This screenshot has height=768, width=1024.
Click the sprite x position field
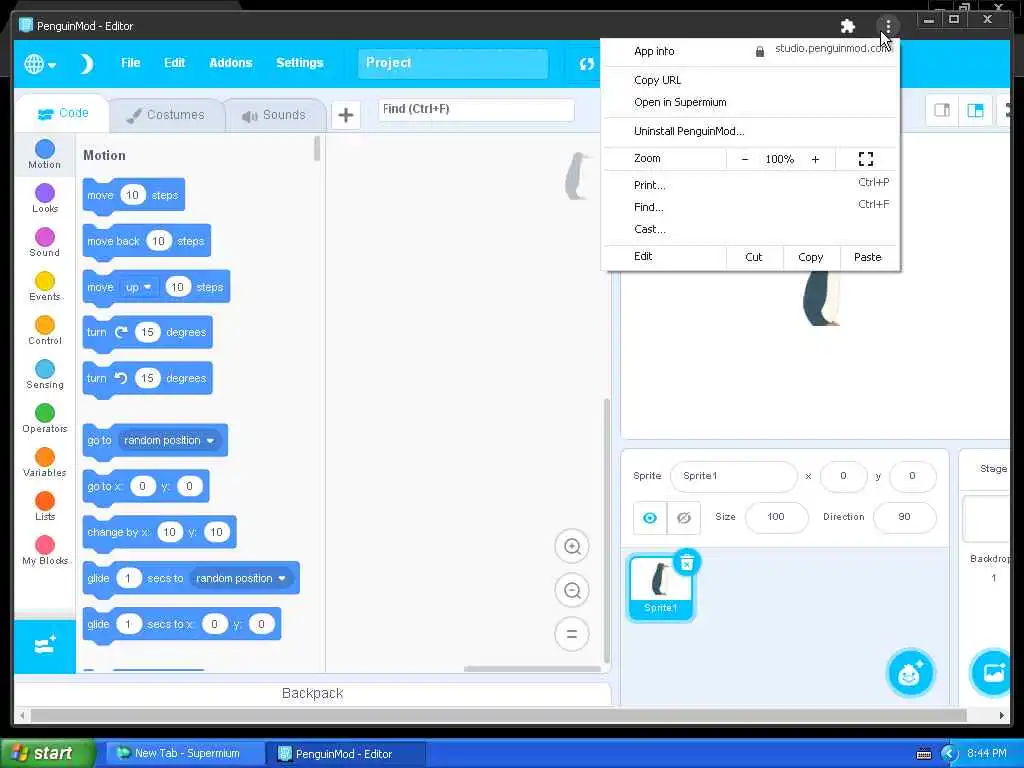click(x=843, y=476)
